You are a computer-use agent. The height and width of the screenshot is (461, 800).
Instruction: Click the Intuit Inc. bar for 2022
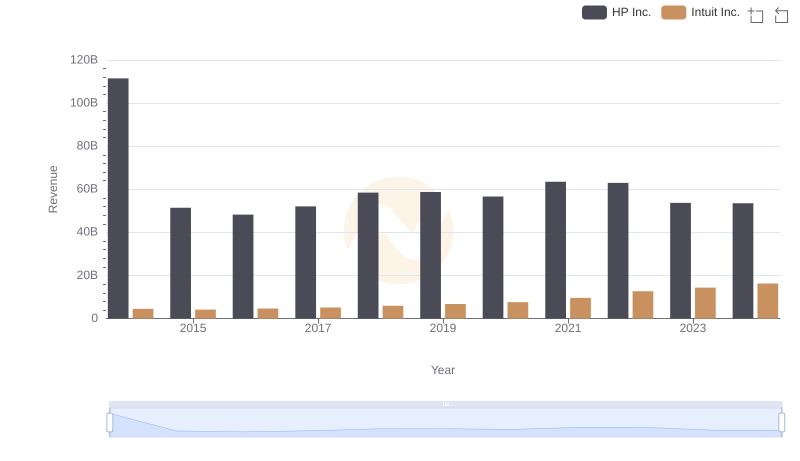pyautogui.click(x=643, y=305)
